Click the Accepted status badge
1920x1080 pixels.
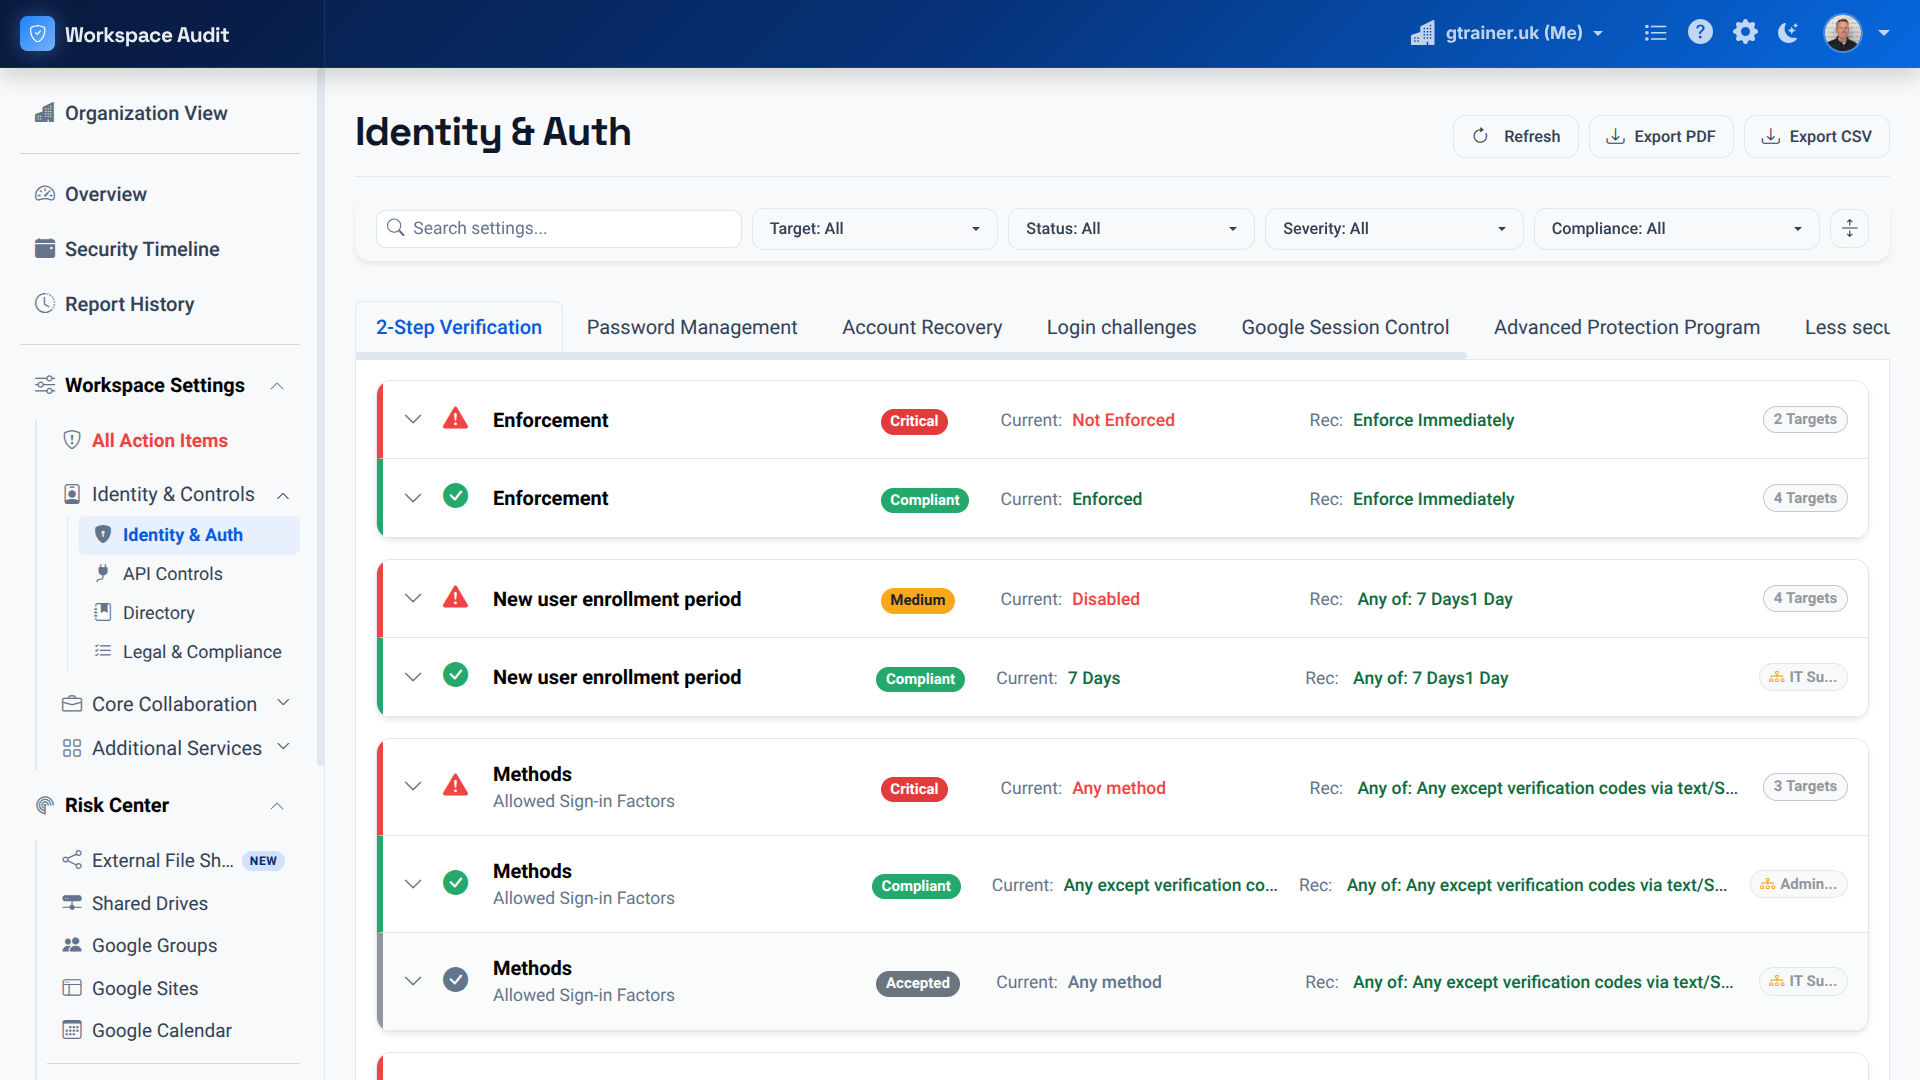917,983
